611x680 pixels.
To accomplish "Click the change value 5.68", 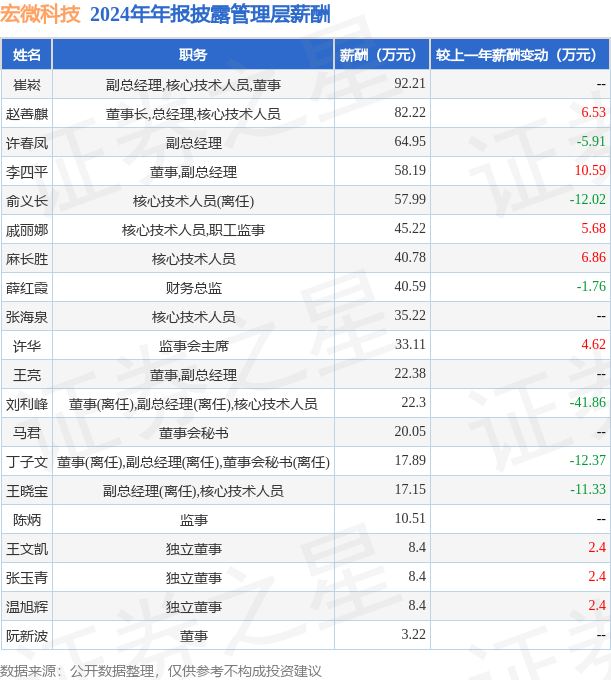I will (593, 229).
